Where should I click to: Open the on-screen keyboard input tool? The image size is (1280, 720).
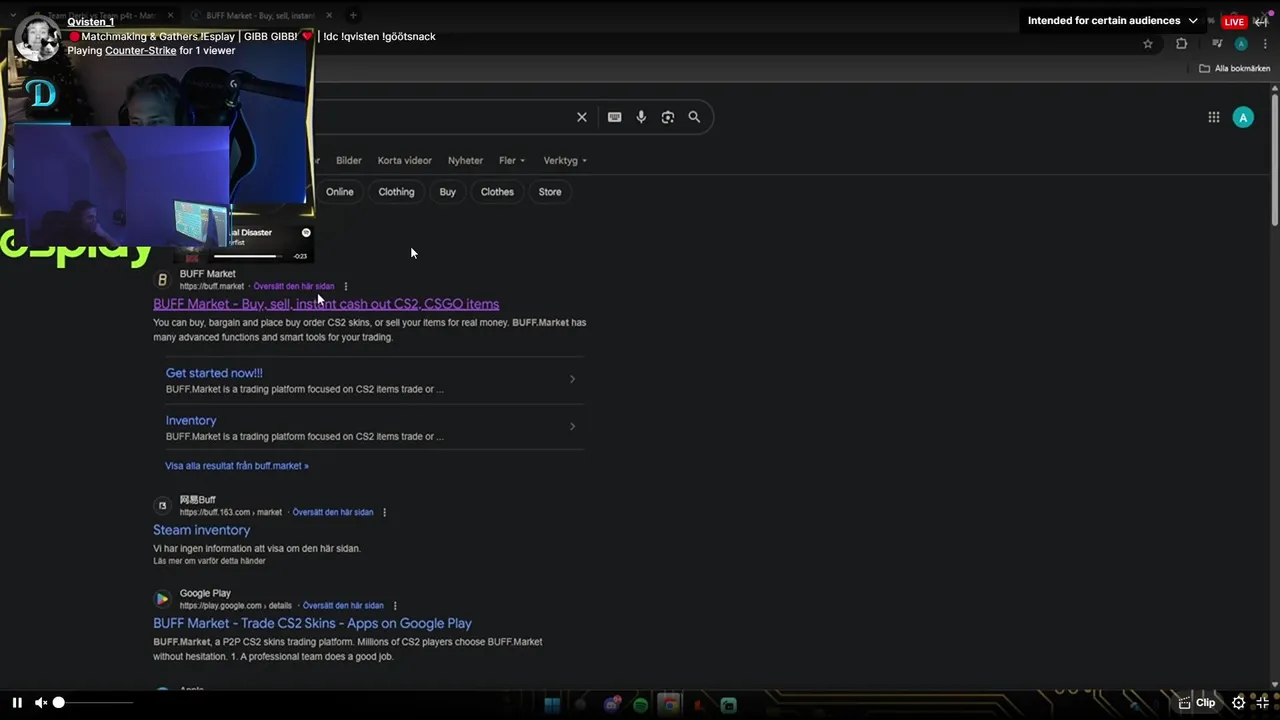[x=614, y=117]
